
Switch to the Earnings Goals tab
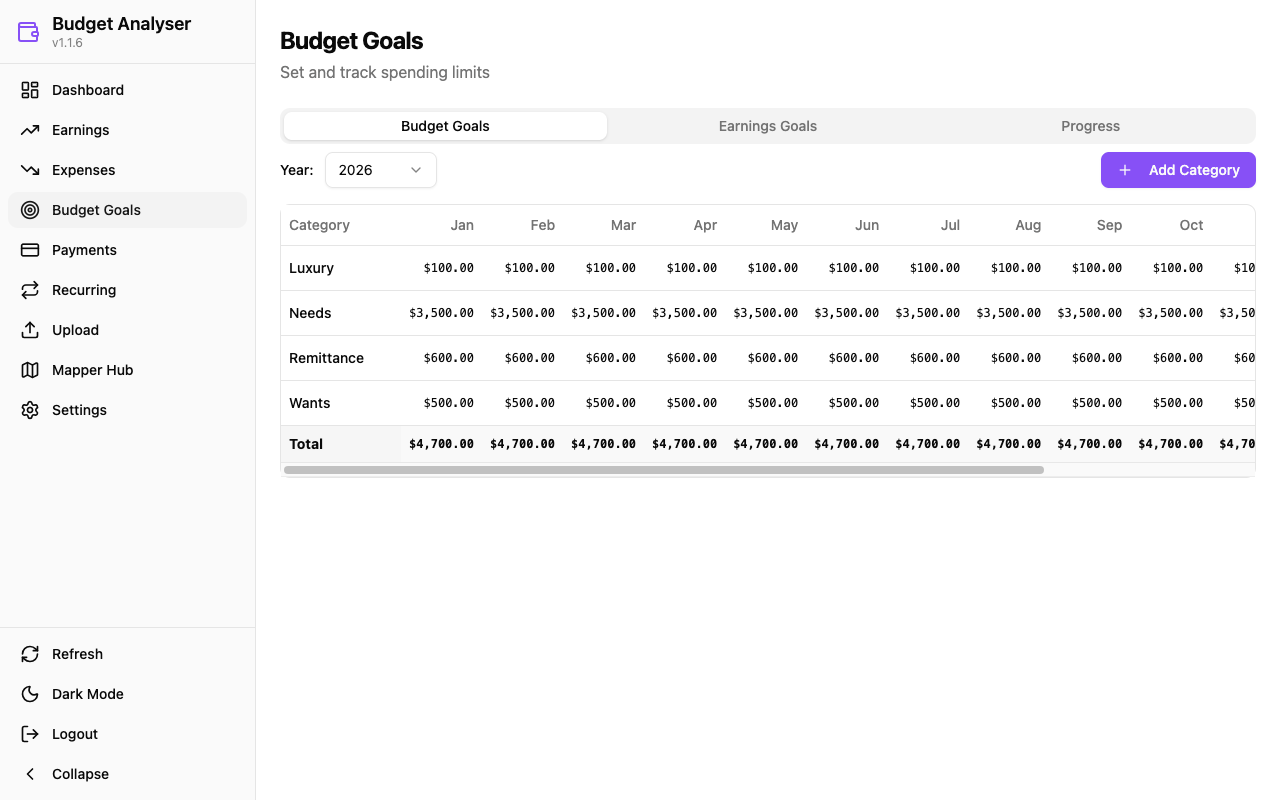(x=767, y=126)
